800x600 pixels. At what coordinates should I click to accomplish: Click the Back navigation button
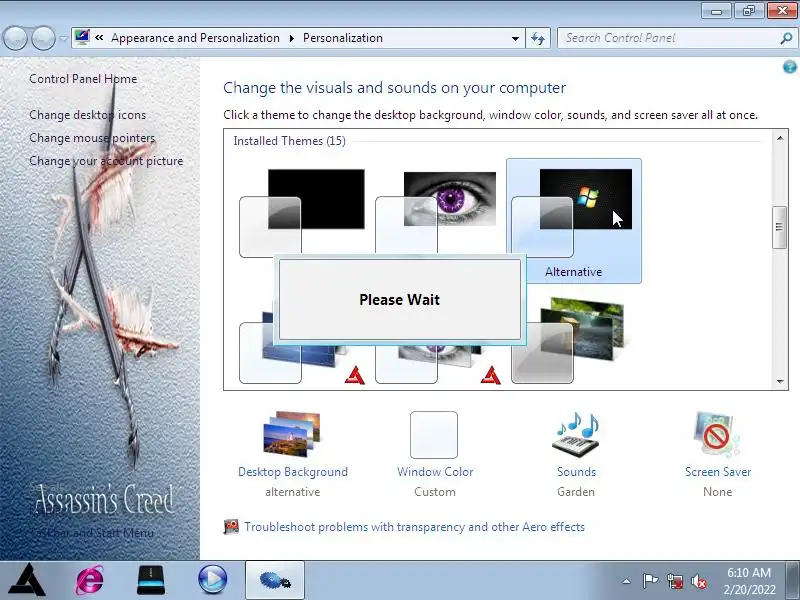pyautogui.click(x=15, y=38)
